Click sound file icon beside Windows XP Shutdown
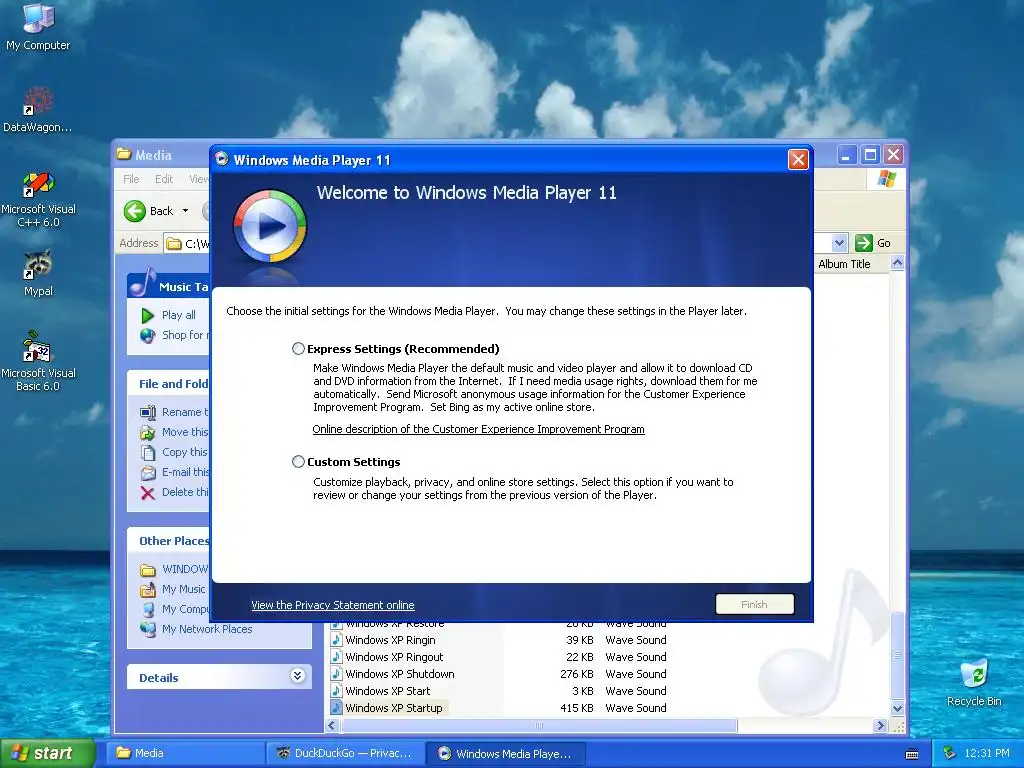1024x768 pixels. (x=336, y=674)
